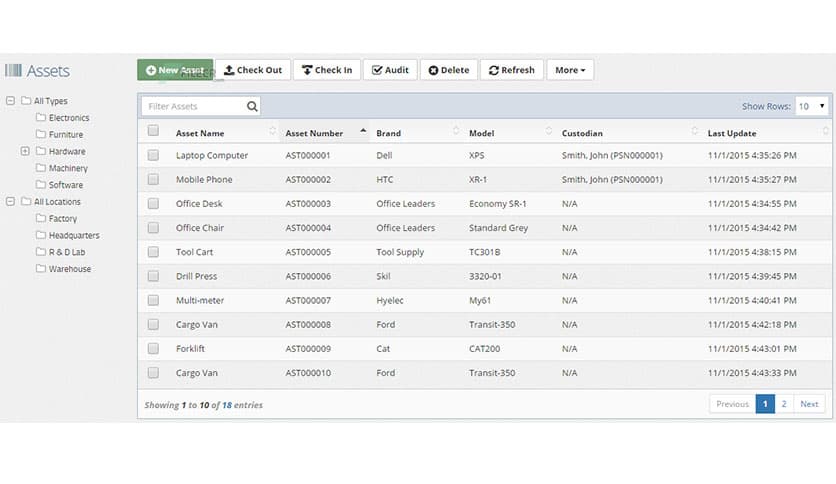Click the Hyelec brand cell
The width and height of the screenshot is (836, 484).
coord(390,301)
